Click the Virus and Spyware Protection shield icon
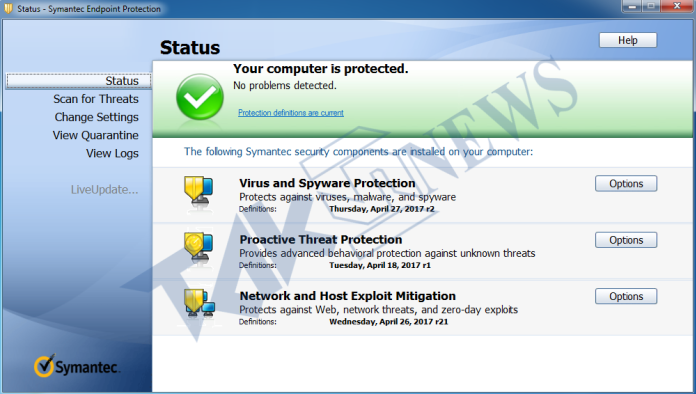This screenshot has width=696, height=394. coord(198,193)
